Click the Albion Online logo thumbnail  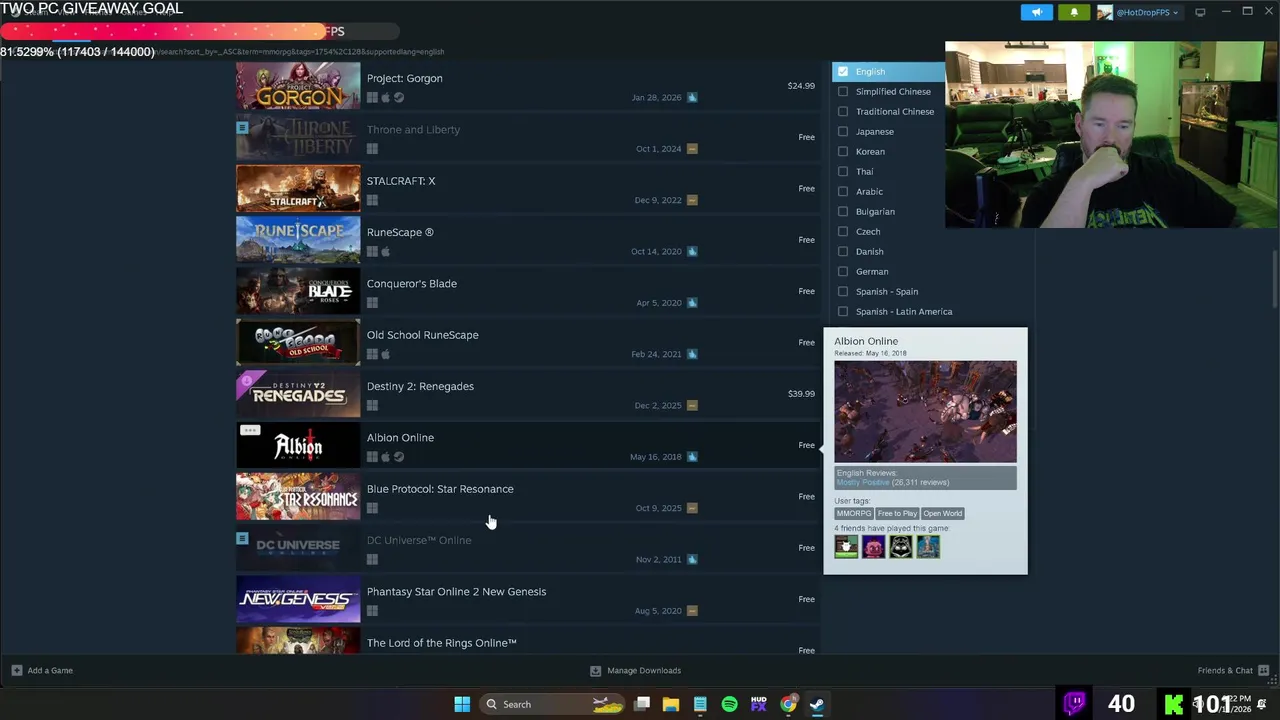298,445
